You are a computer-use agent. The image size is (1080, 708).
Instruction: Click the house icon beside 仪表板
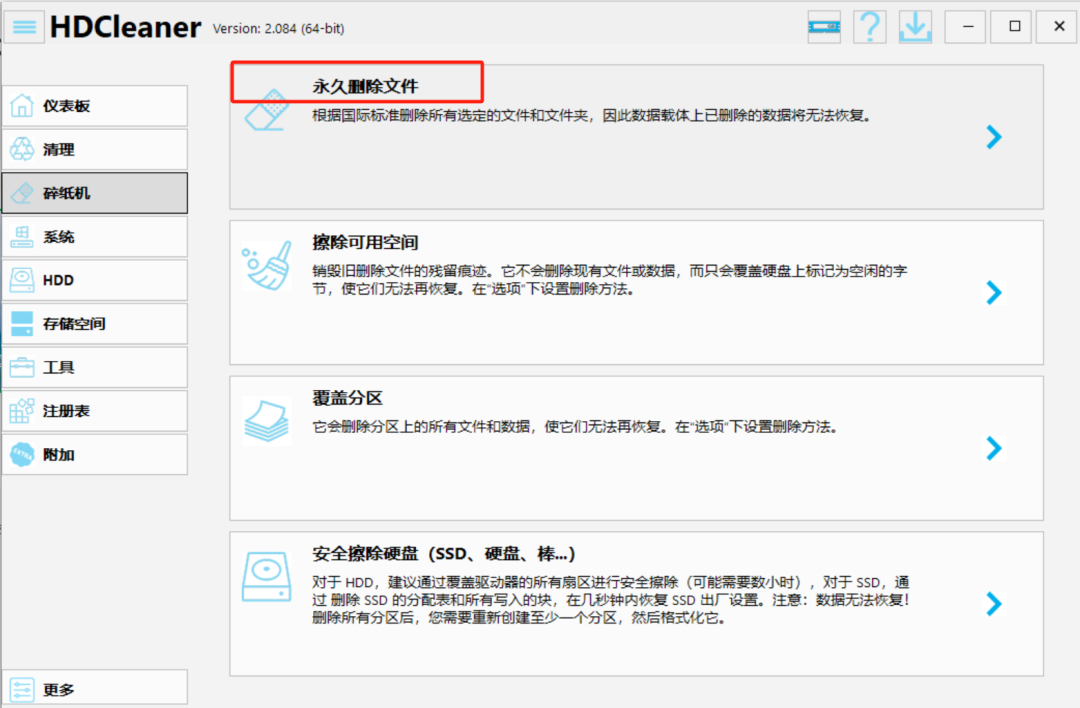[x=22, y=105]
